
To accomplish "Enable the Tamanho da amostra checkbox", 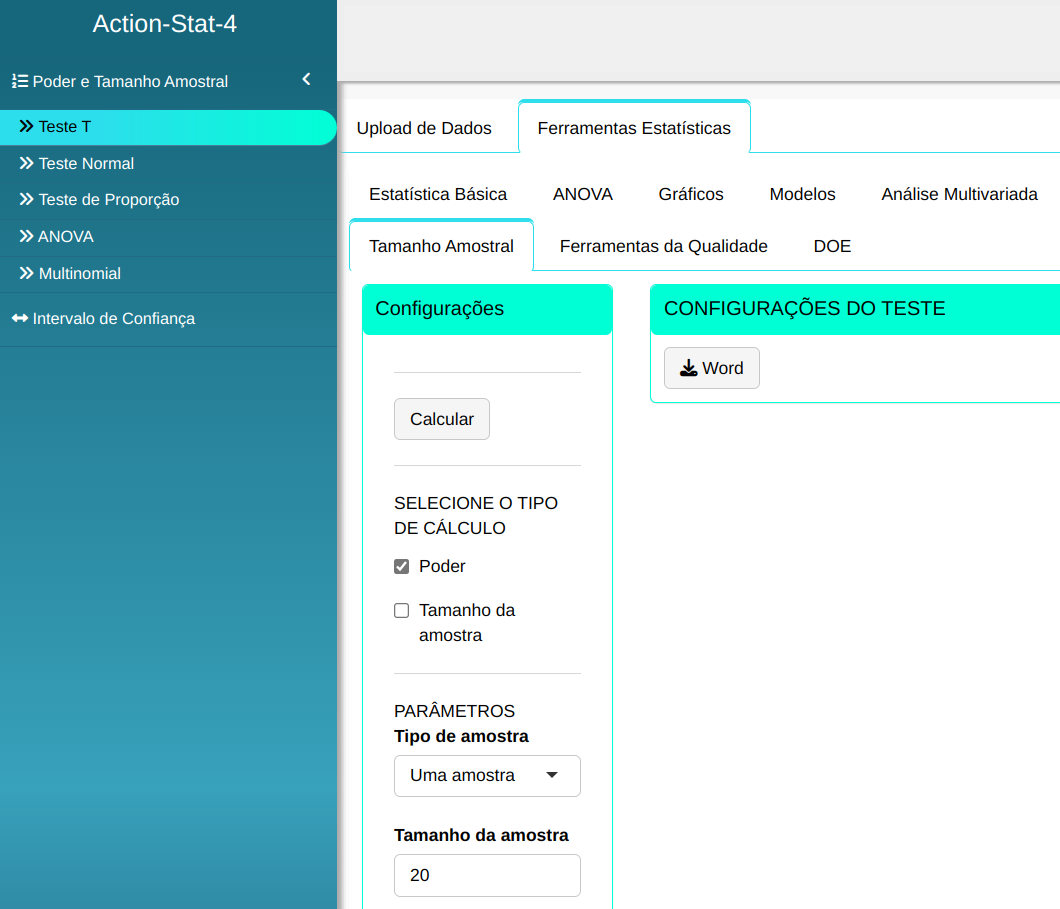I will (402, 611).
